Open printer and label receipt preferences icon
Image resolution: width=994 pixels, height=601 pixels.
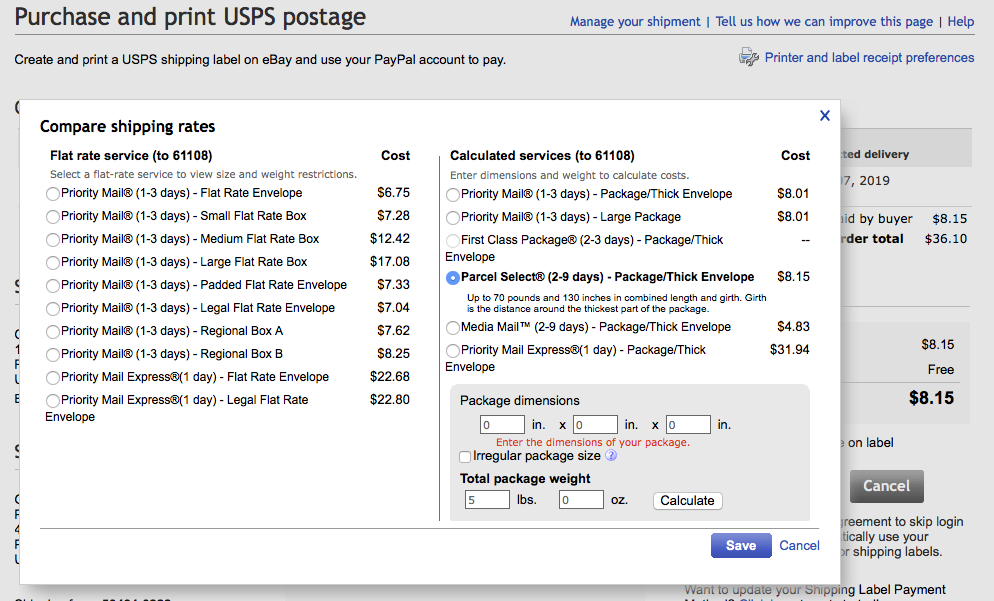tap(749, 58)
